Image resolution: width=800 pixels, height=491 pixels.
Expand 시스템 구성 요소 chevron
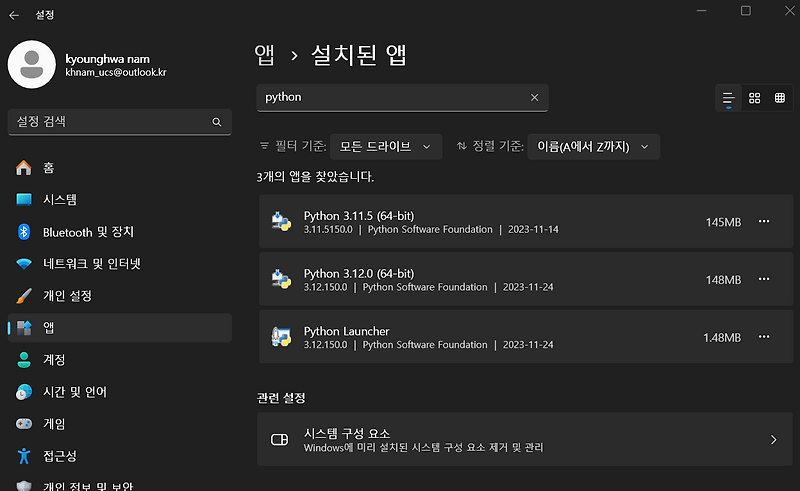pos(773,439)
